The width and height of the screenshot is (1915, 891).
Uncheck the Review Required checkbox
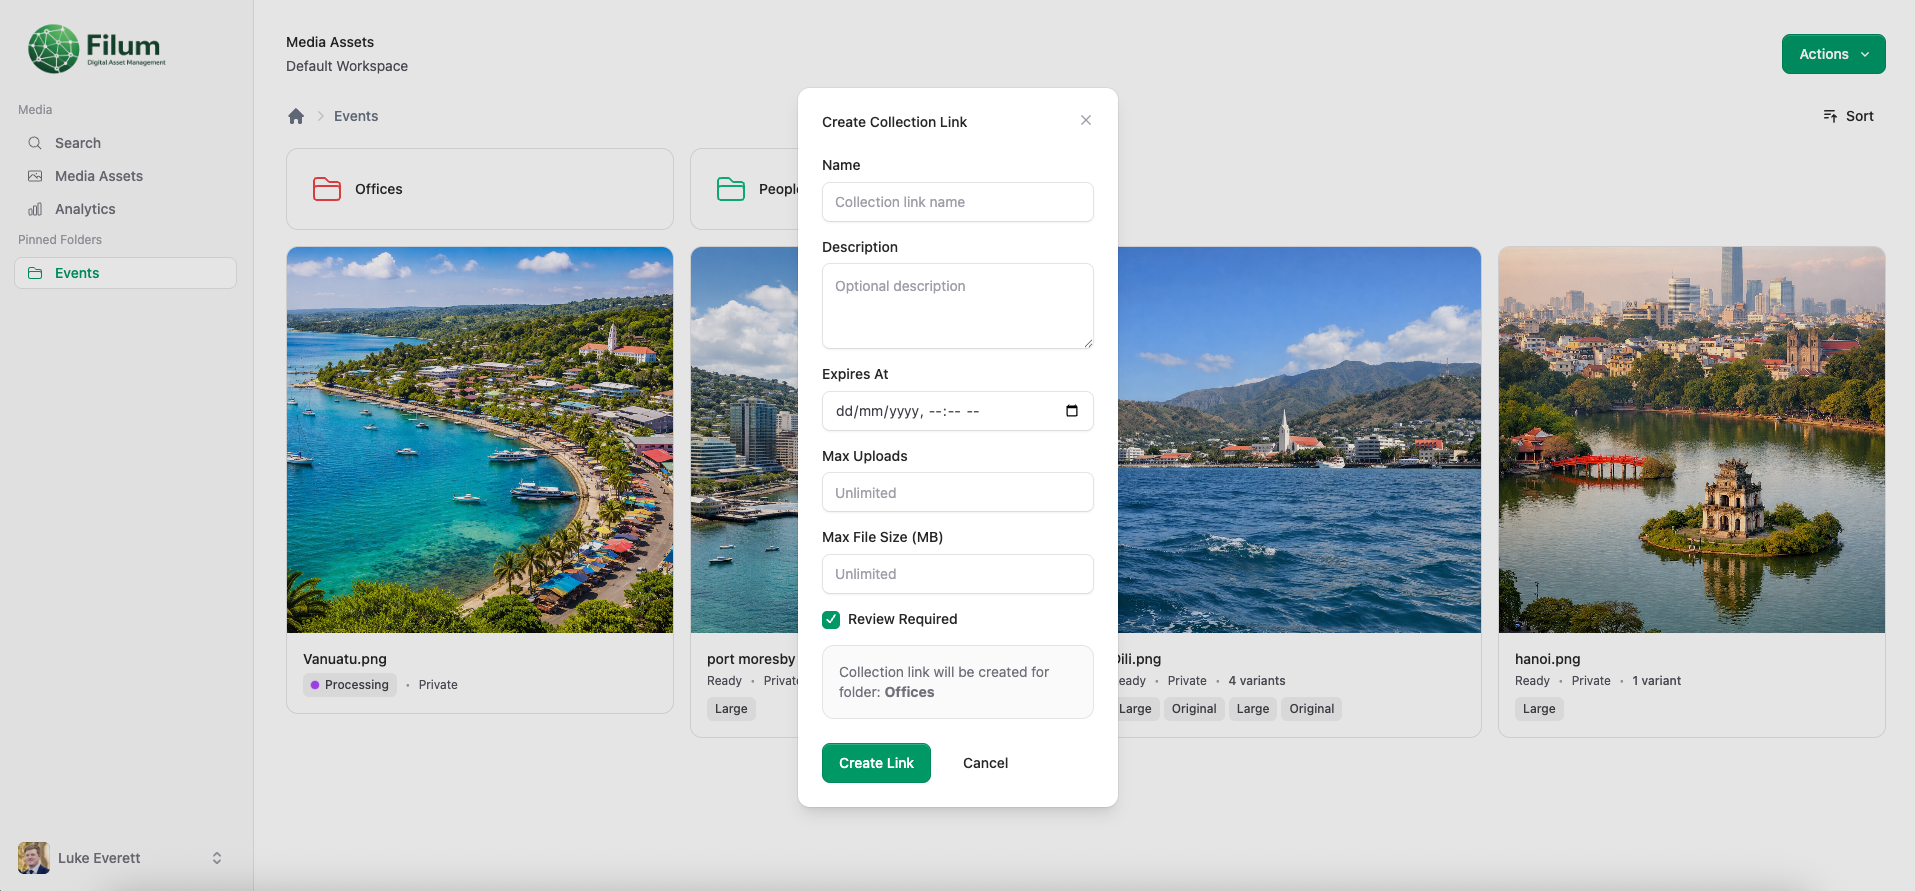(x=831, y=619)
